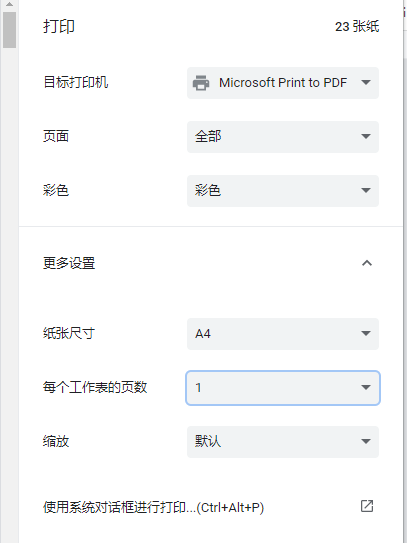Click the 每个工作表的页数 label

95,387
